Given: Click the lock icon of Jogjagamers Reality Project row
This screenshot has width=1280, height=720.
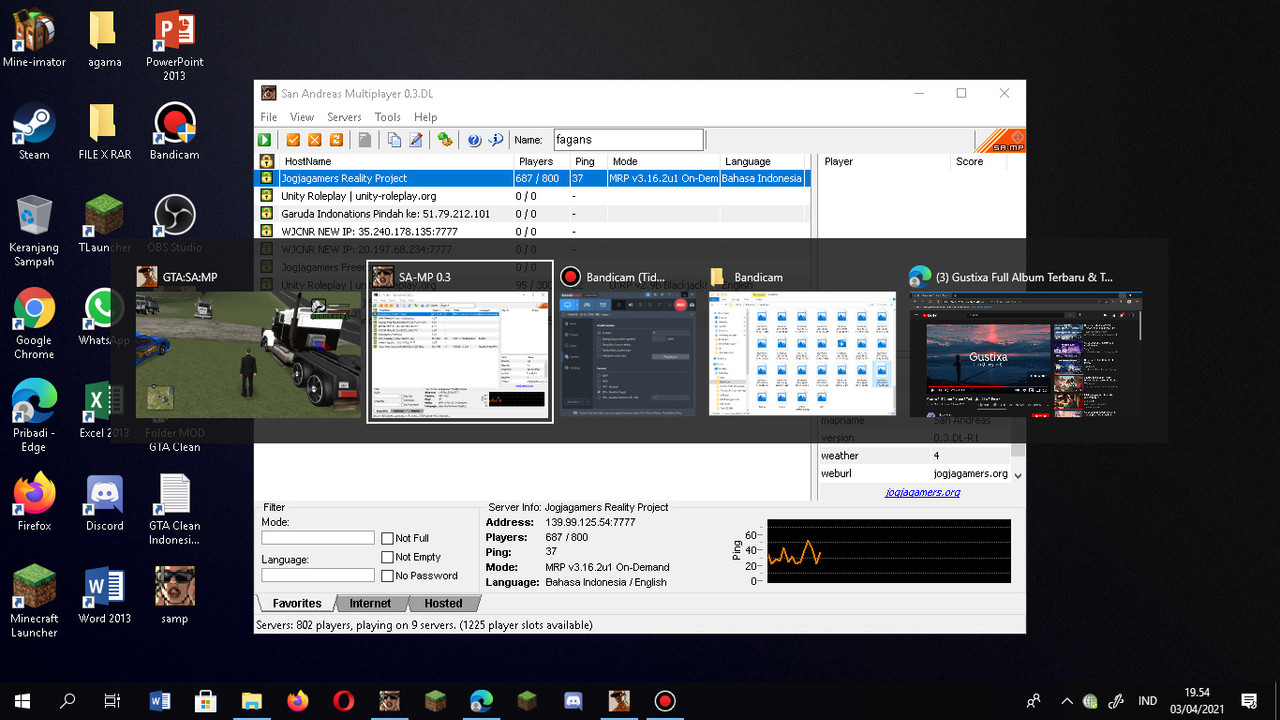Looking at the screenshot, I should point(267,178).
